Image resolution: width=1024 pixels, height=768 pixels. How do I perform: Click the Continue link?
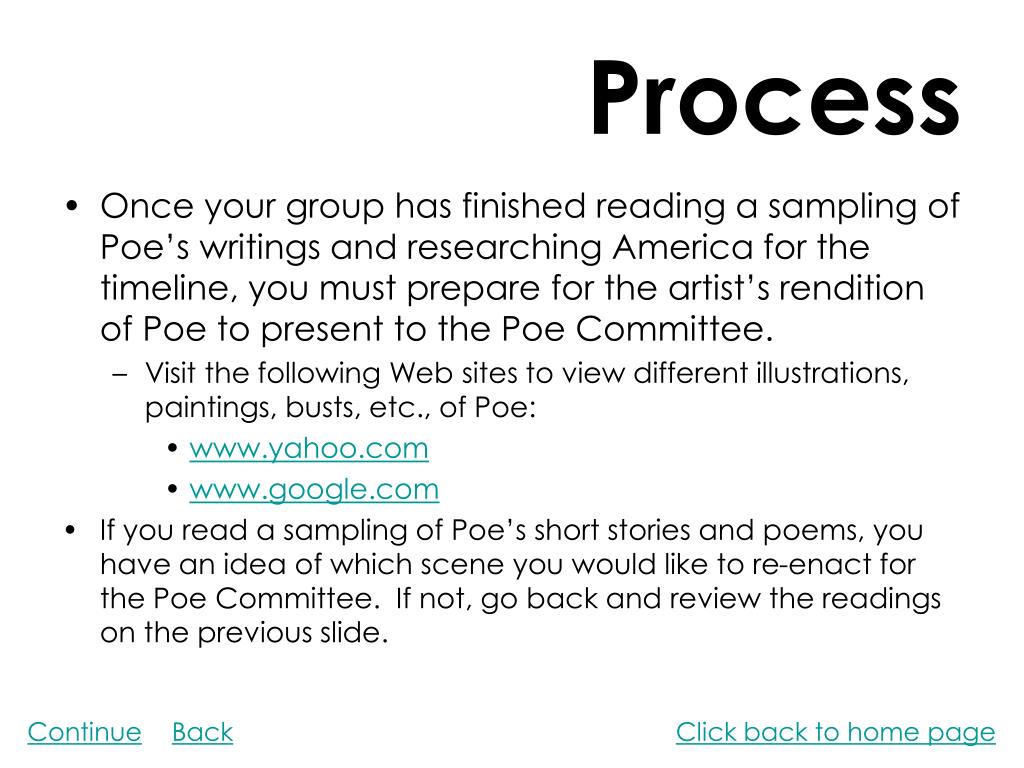84,732
